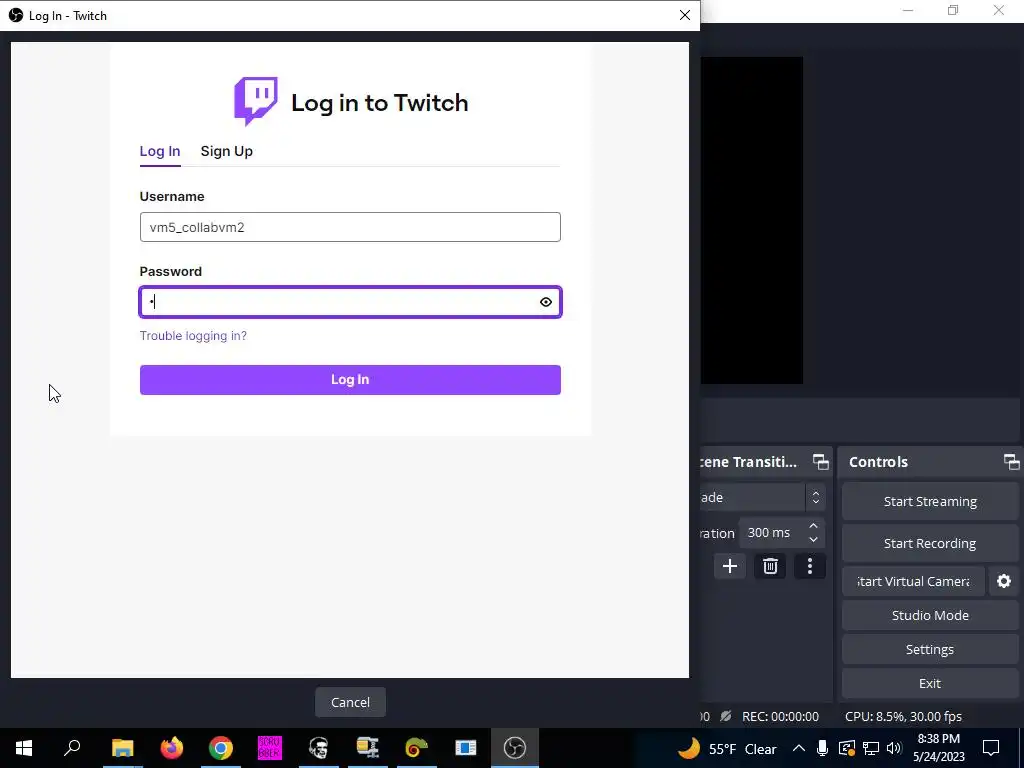The width and height of the screenshot is (1024, 768).
Task: Click into the Username field
Action: [350, 227]
